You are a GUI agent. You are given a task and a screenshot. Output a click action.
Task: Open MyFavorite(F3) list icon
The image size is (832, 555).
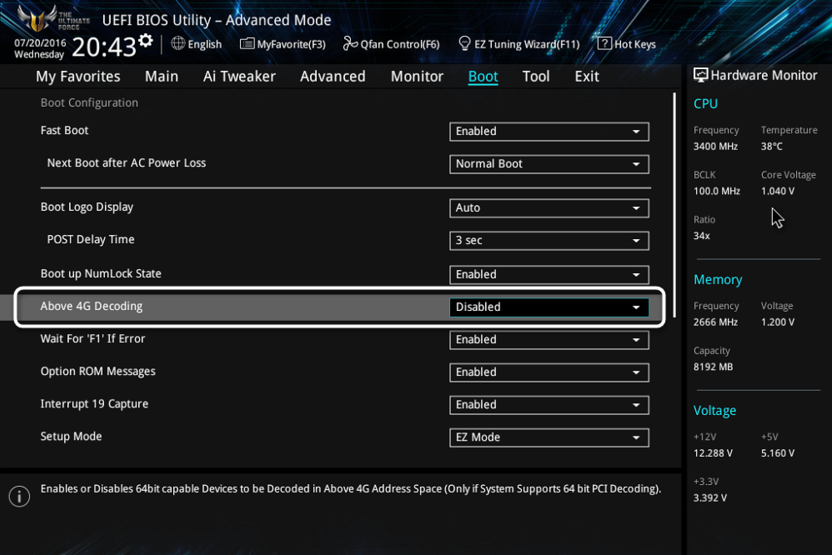pyautogui.click(x=247, y=44)
